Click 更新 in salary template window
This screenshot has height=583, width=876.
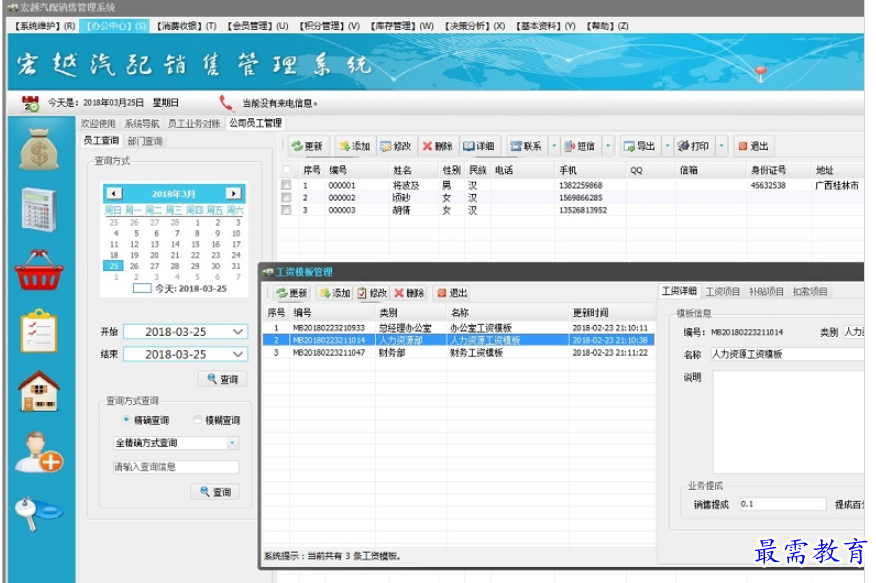[x=291, y=293]
